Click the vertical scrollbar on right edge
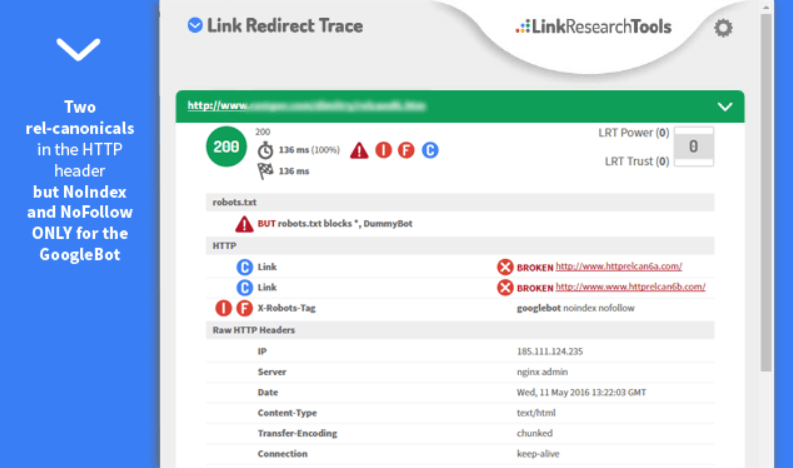This screenshot has height=468, width=793. [x=766, y=200]
